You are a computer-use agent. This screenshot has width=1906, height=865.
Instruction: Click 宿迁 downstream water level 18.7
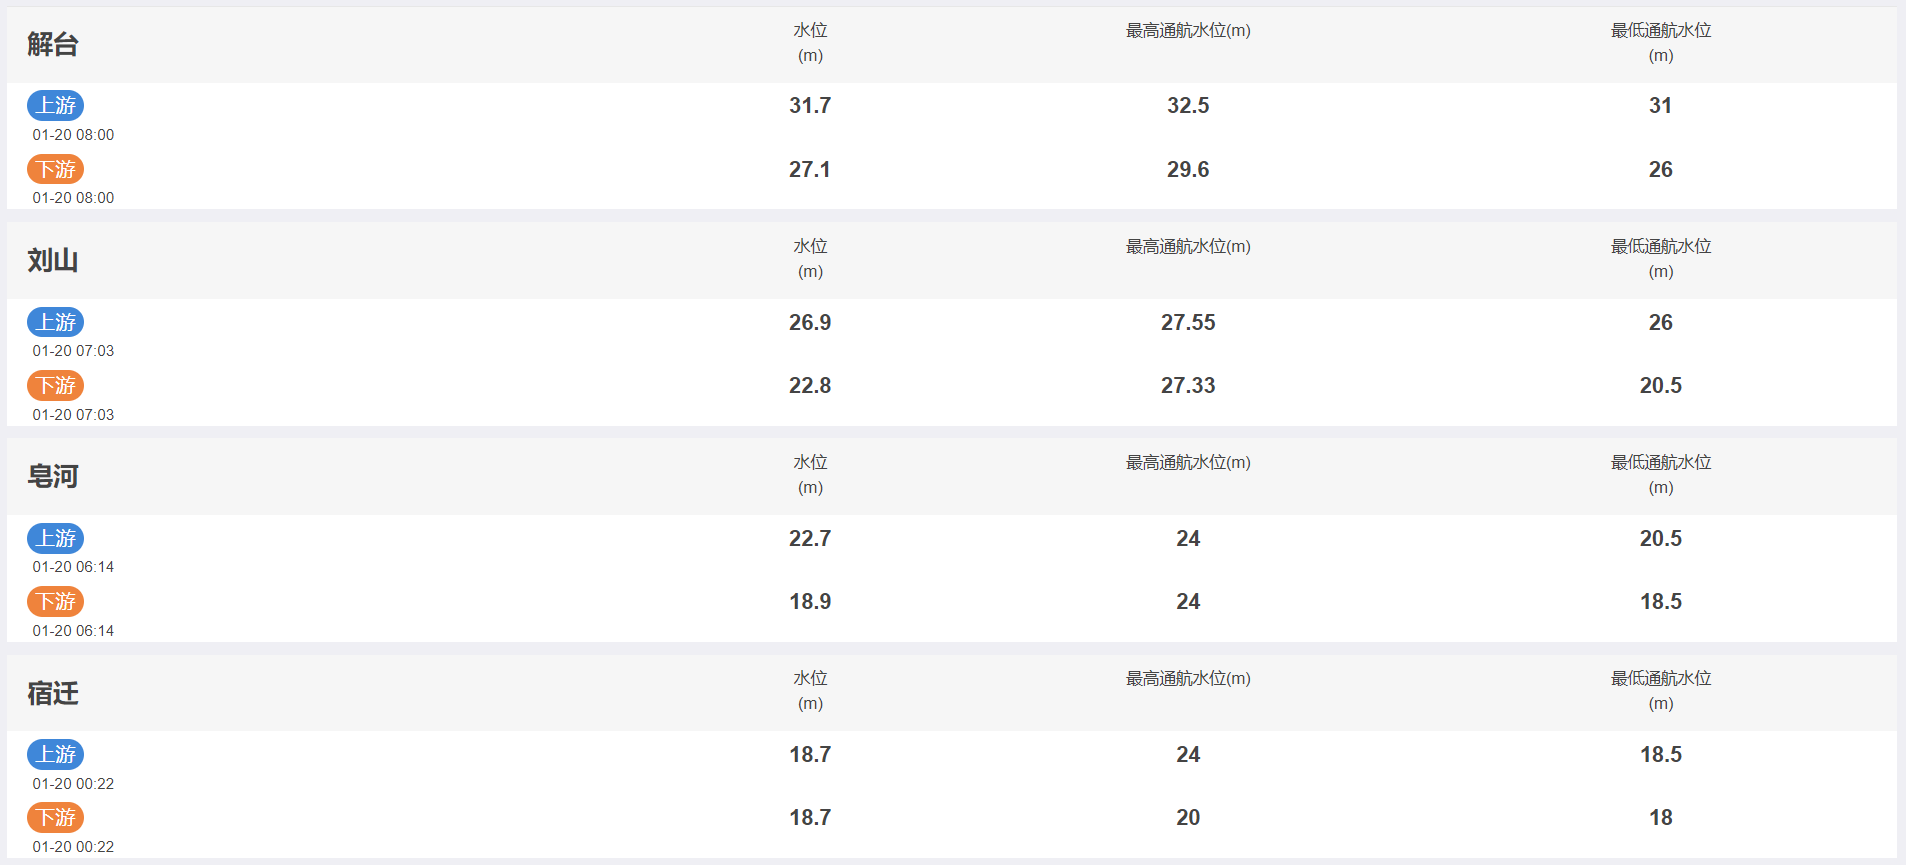pyautogui.click(x=810, y=817)
